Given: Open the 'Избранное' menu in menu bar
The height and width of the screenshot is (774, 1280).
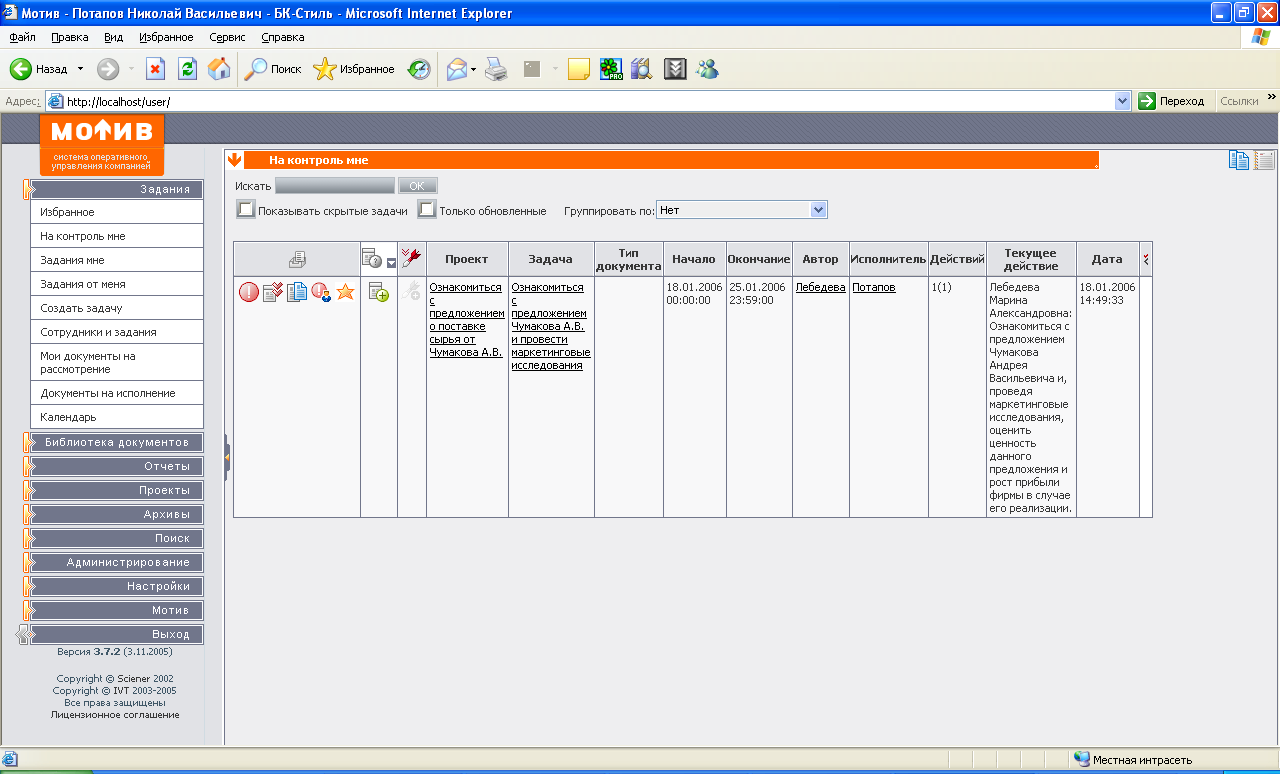Looking at the screenshot, I should tap(166, 37).
